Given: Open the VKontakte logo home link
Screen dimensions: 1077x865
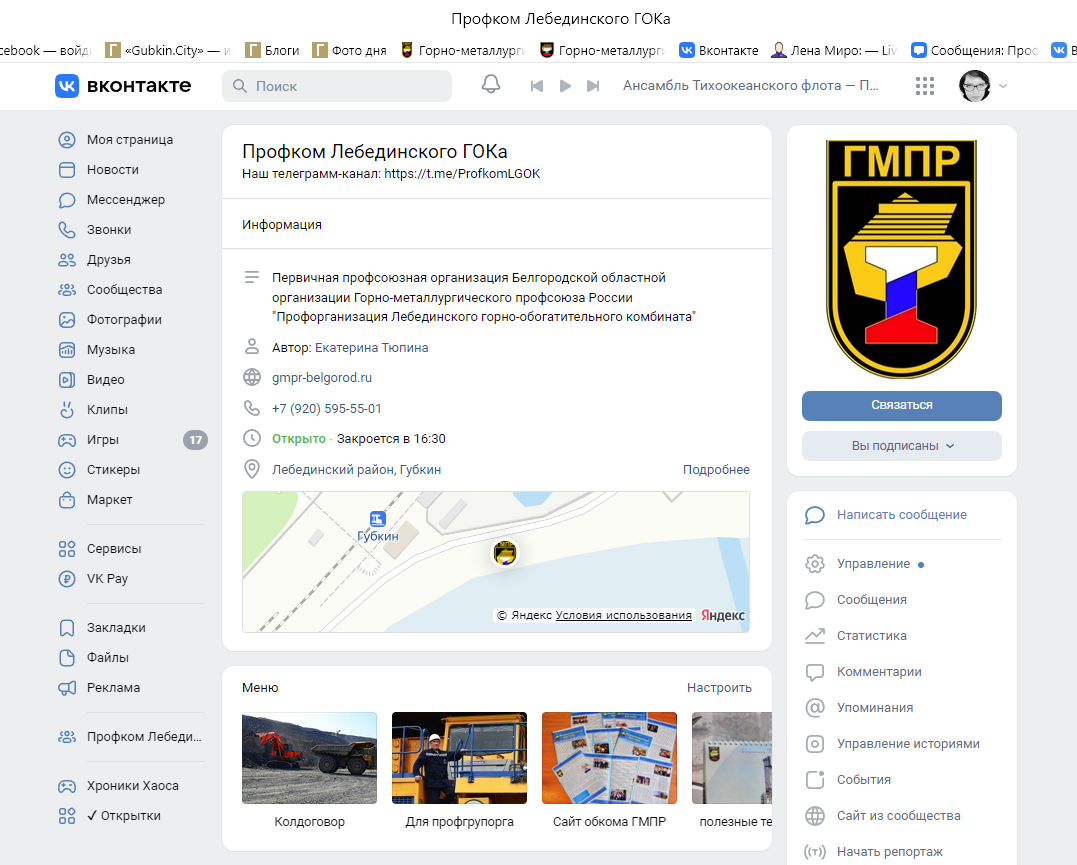Looking at the screenshot, I should [x=123, y=86].
